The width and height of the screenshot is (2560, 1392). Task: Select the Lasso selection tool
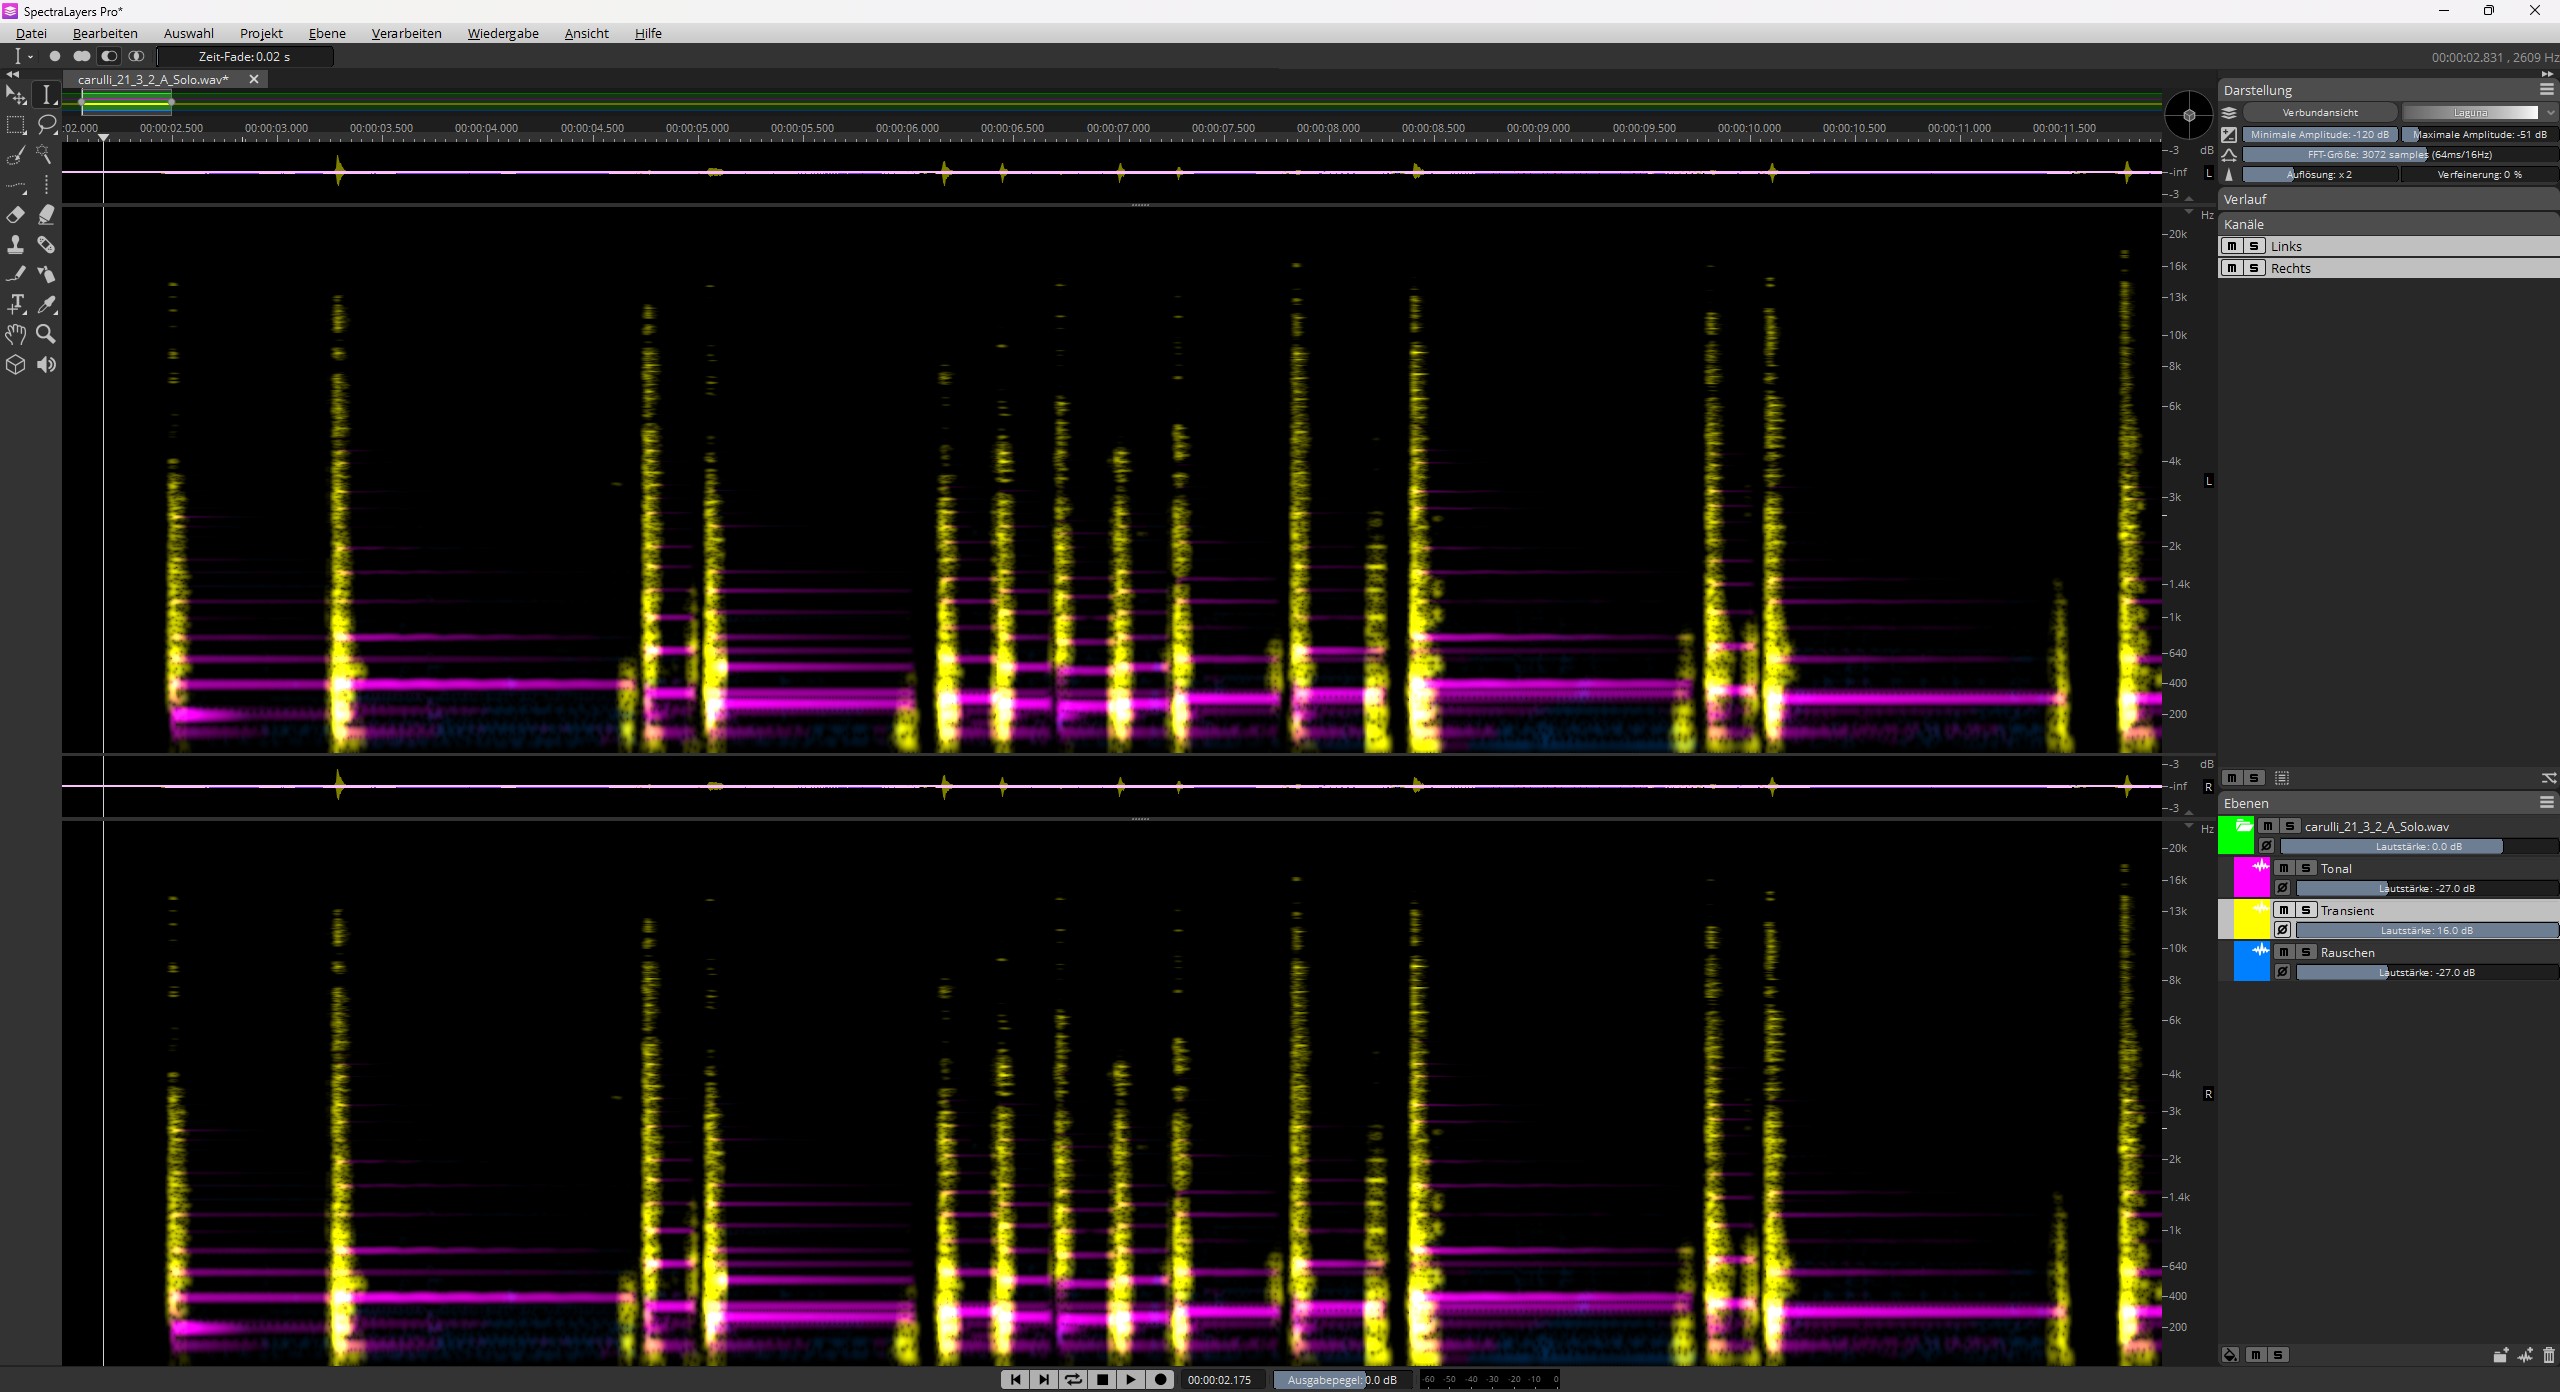[46, 125]
